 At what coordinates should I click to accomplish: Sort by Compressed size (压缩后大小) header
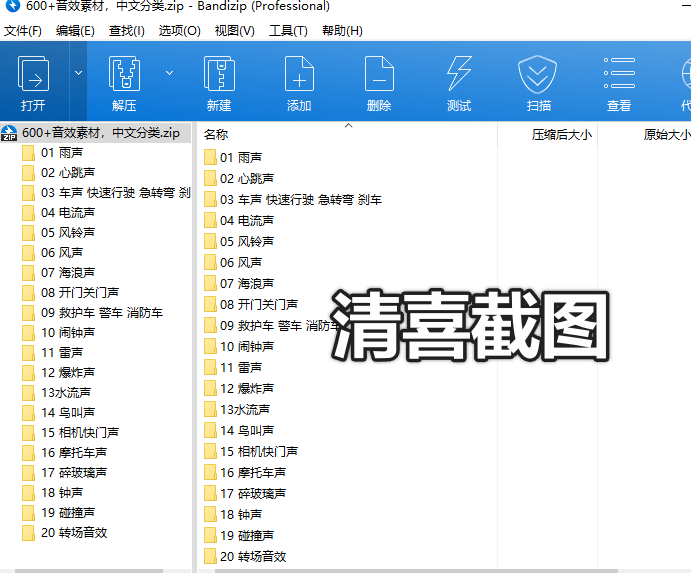(x=561, y=134)
